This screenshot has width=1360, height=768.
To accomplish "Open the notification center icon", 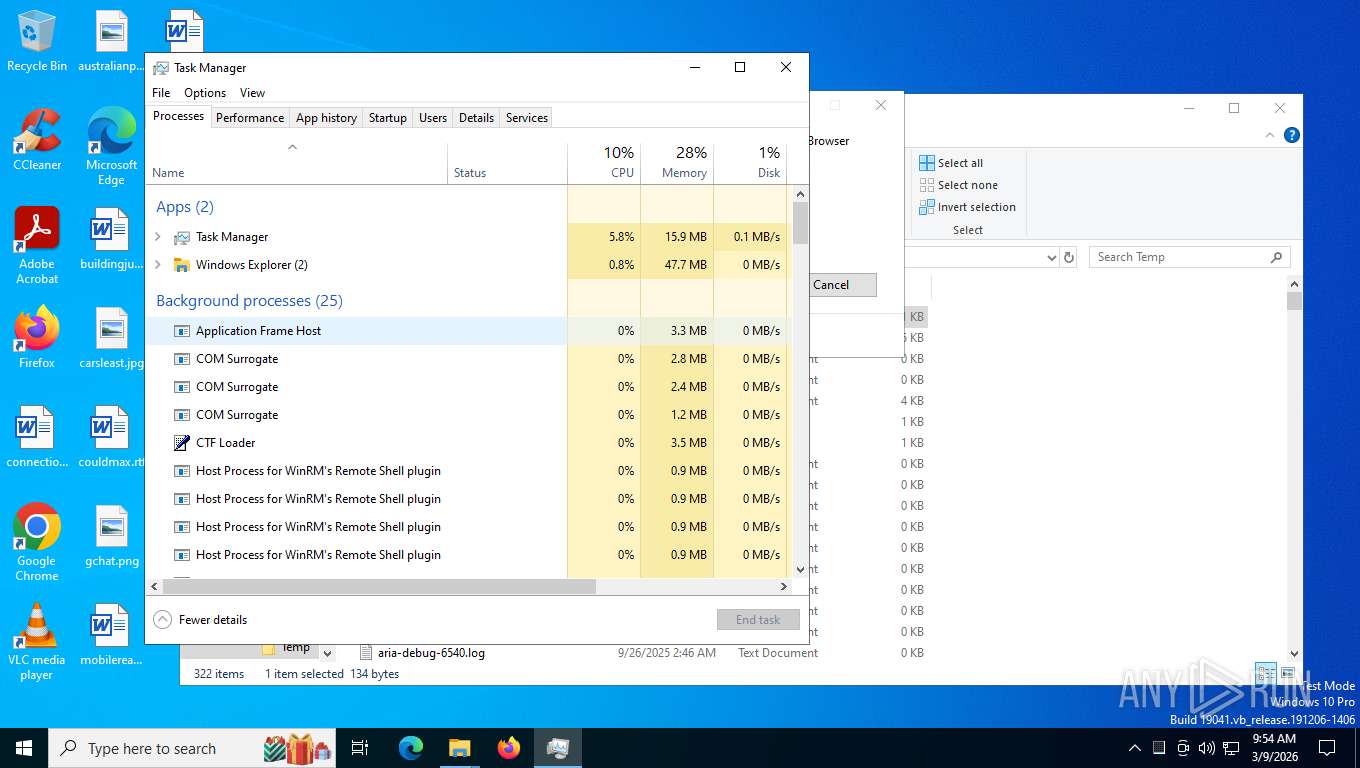I will pos(1327,748).
